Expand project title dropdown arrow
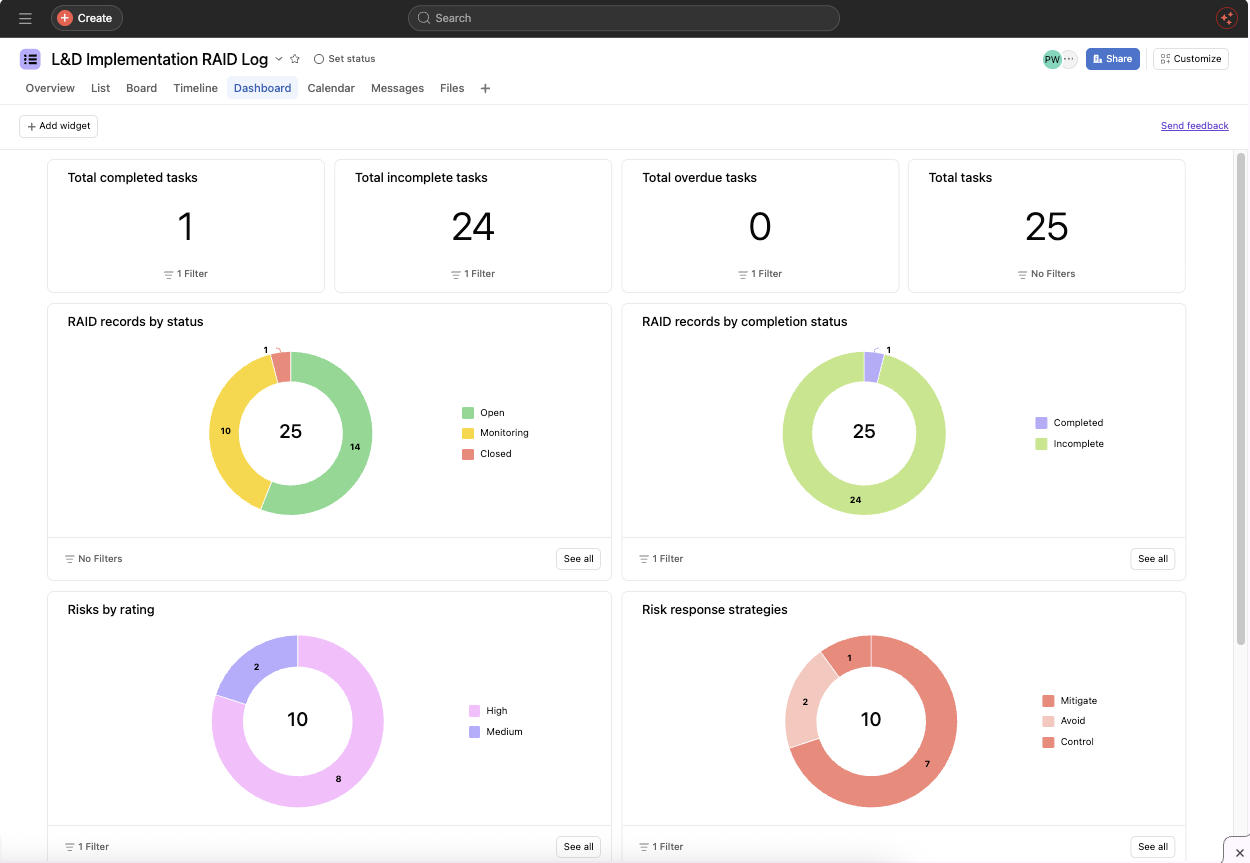 (279, 59)
